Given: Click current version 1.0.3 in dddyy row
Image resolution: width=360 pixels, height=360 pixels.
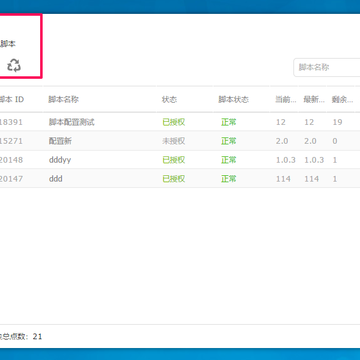Looking at the screenshot, I should click(286, 160).
